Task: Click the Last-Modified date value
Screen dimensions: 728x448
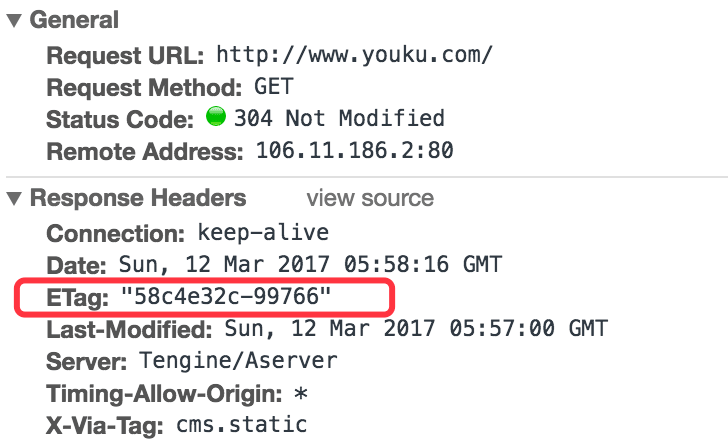Action: pyautogui.click(x=416, y=328)
